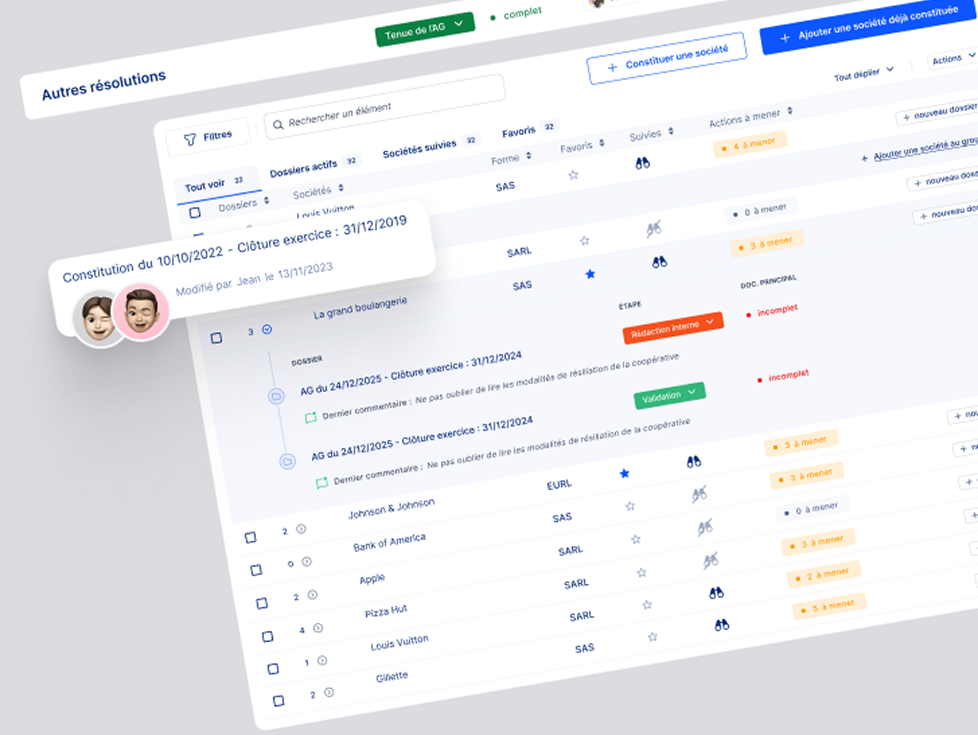Image resolution: width=978 pixels, height=735 pixels.
Task: Click the grey-background avatar in popup card
Action: tap(98, 318)
